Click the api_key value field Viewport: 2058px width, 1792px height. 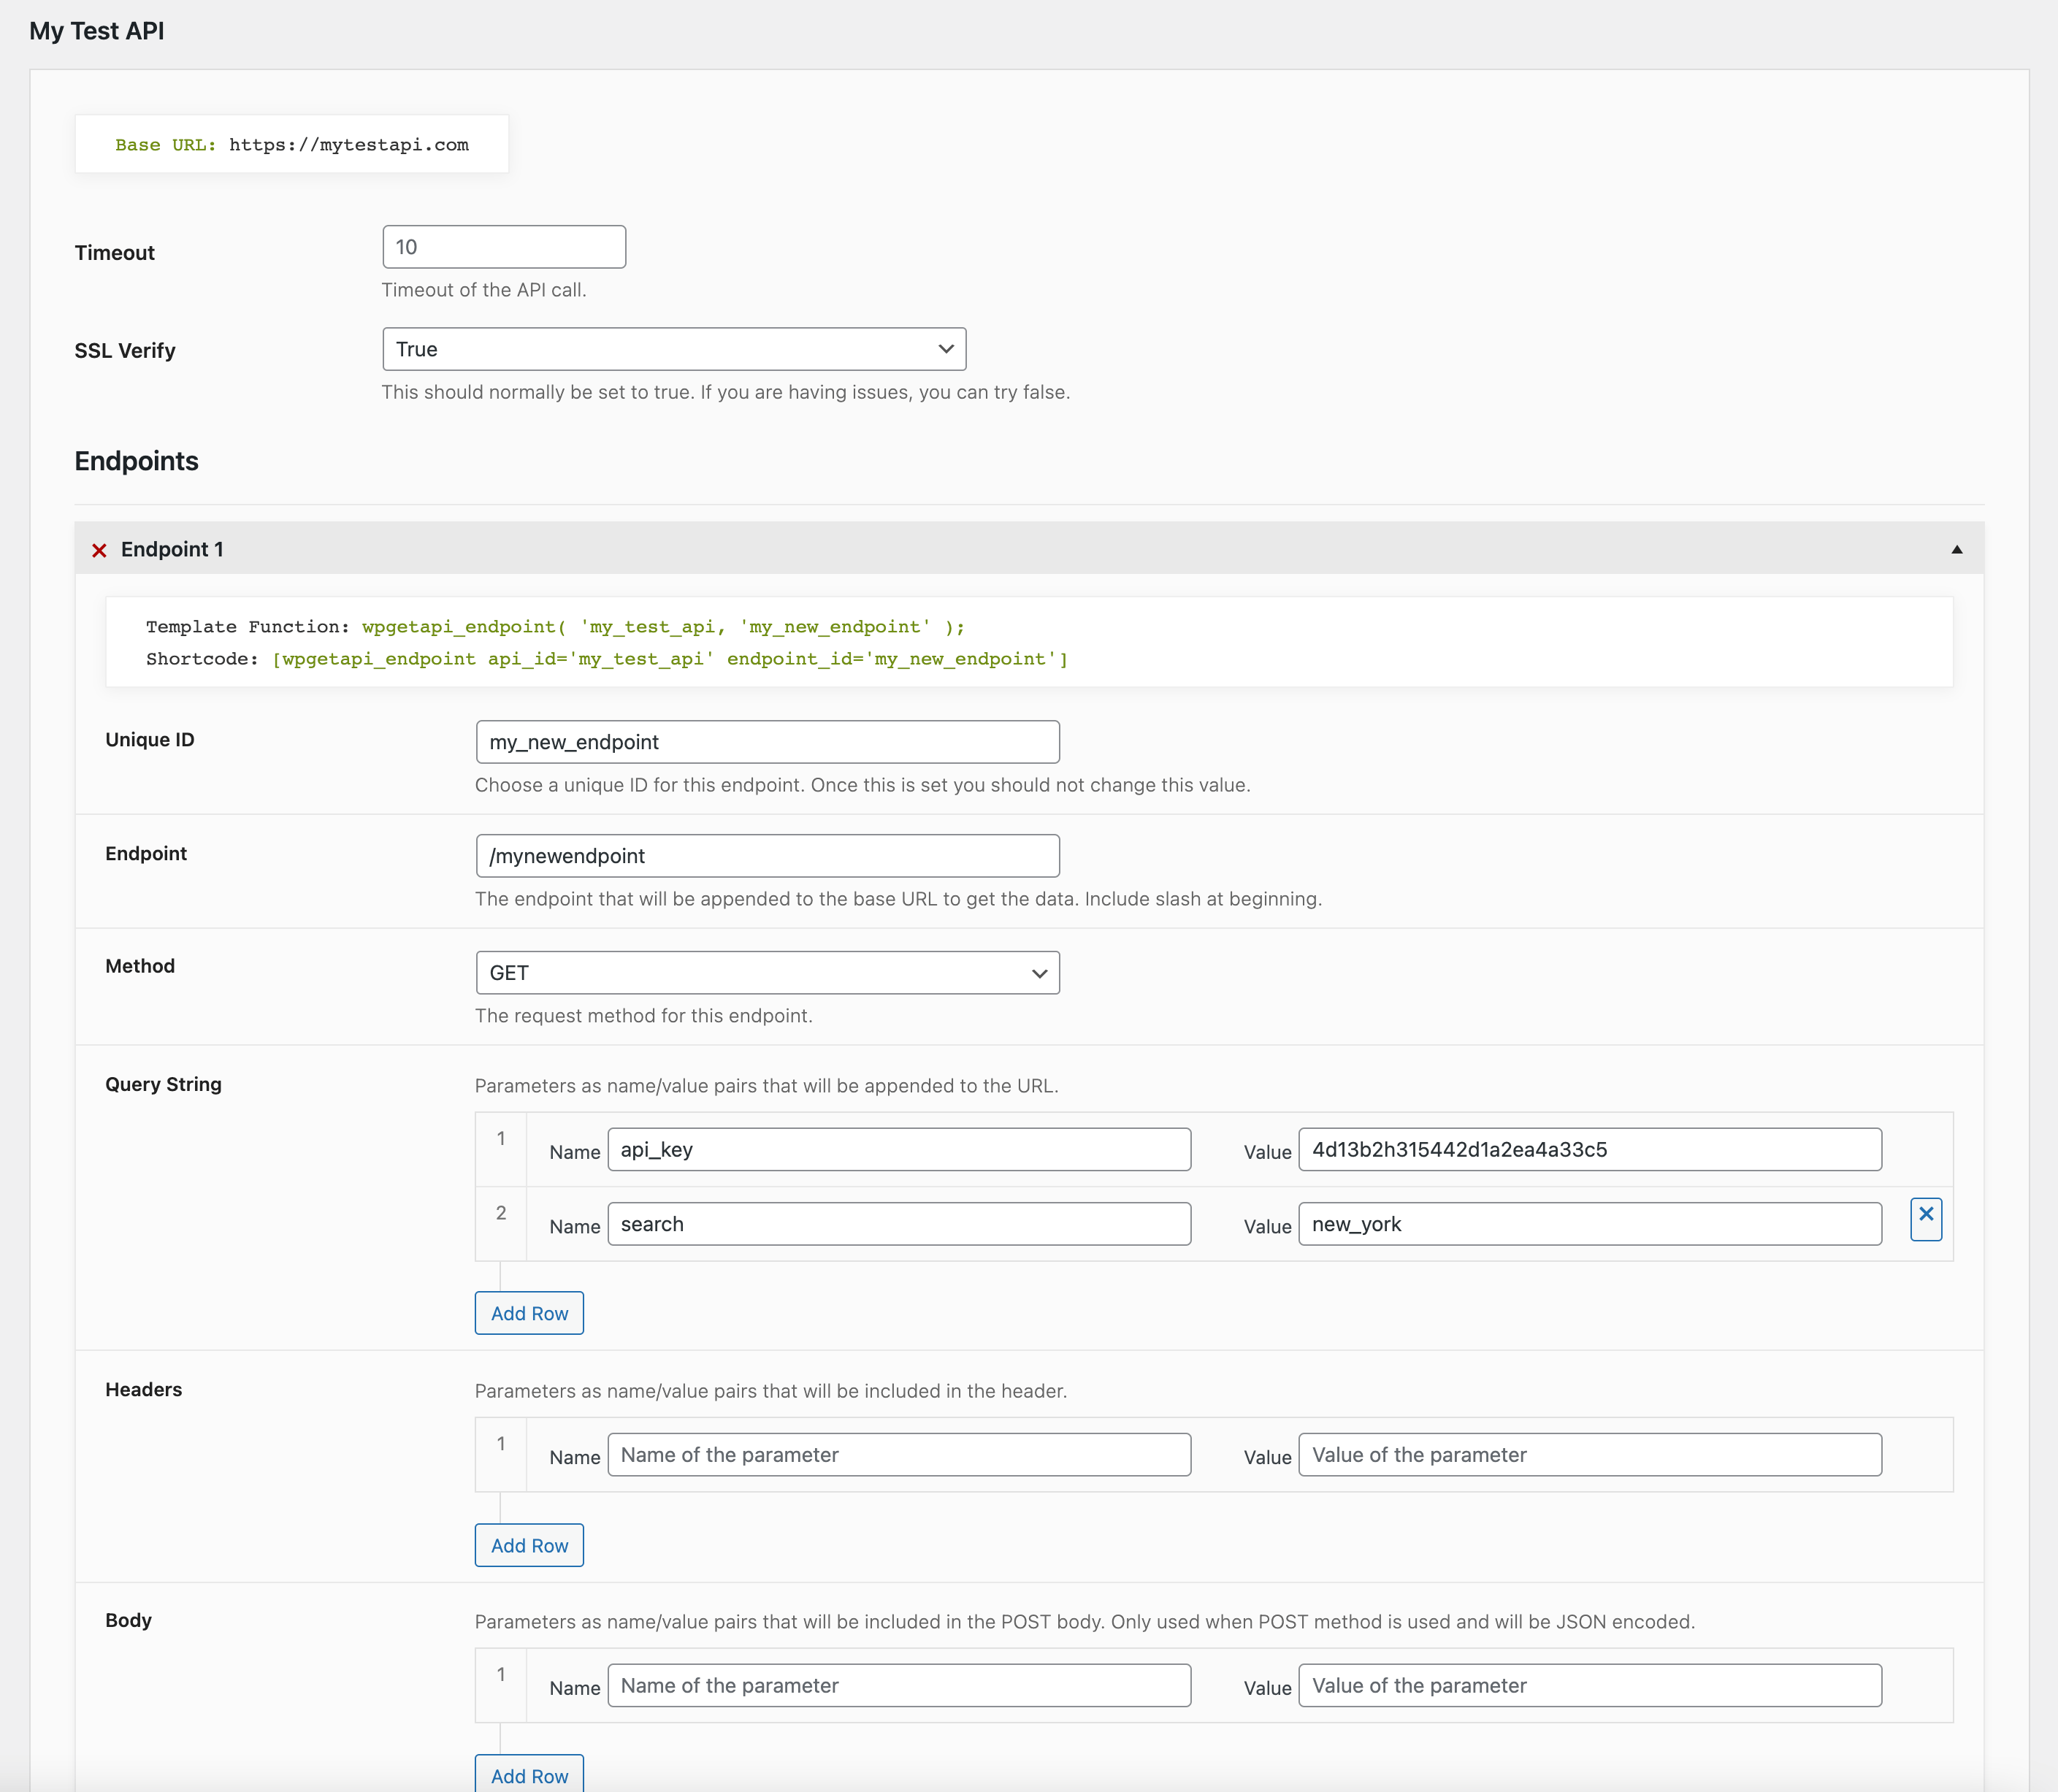(1590, 1150)
